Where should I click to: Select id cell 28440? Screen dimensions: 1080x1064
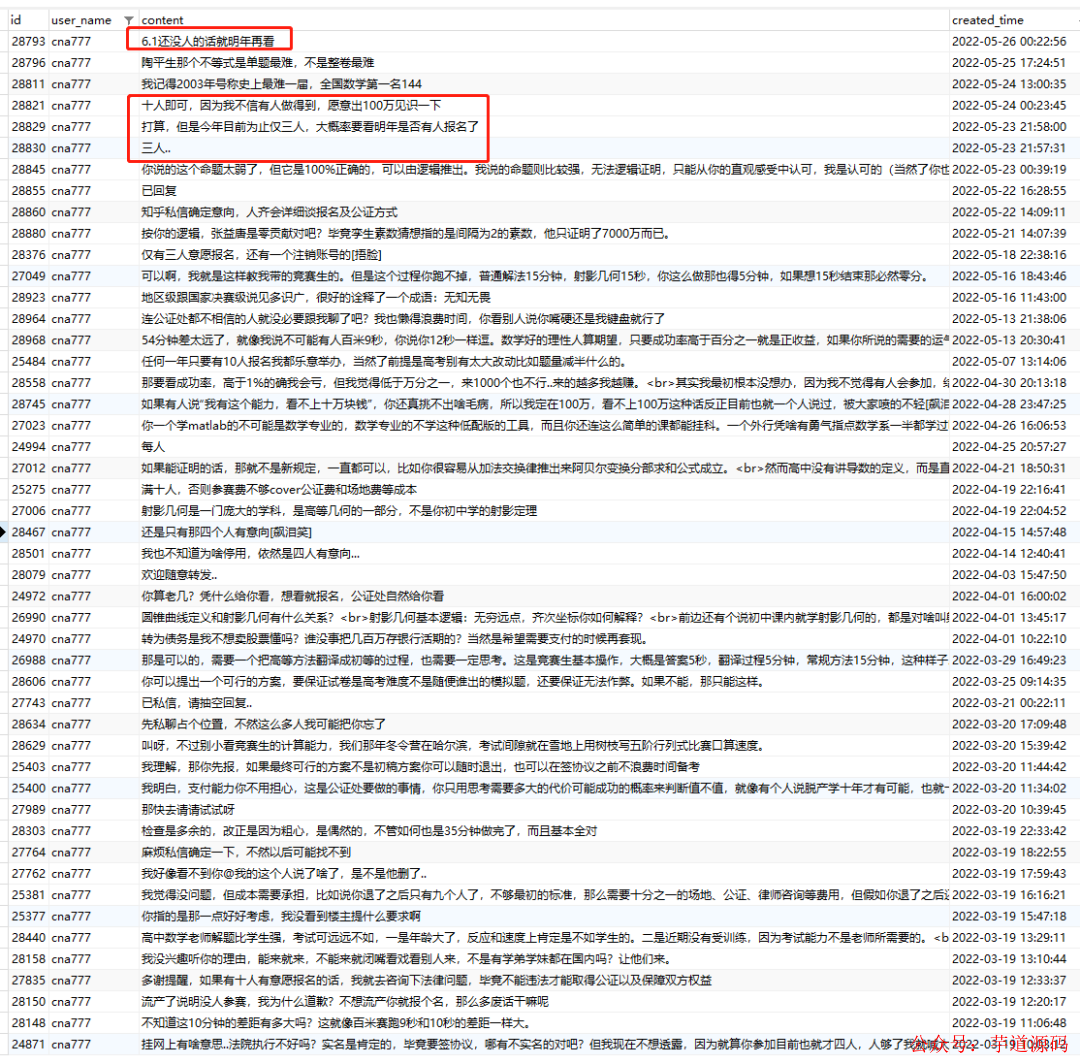[x=28, y=938]
